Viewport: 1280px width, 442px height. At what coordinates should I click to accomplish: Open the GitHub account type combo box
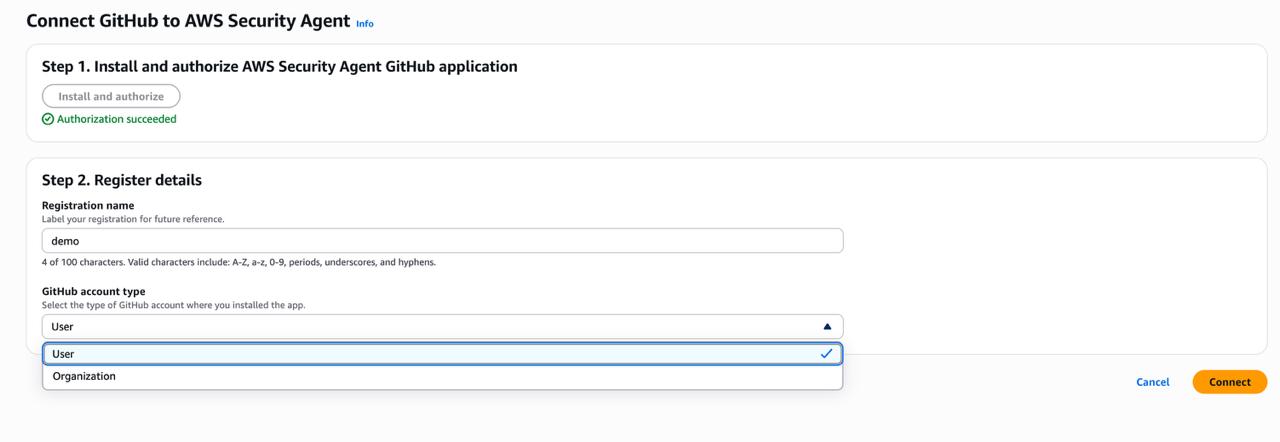pos(442,327)
